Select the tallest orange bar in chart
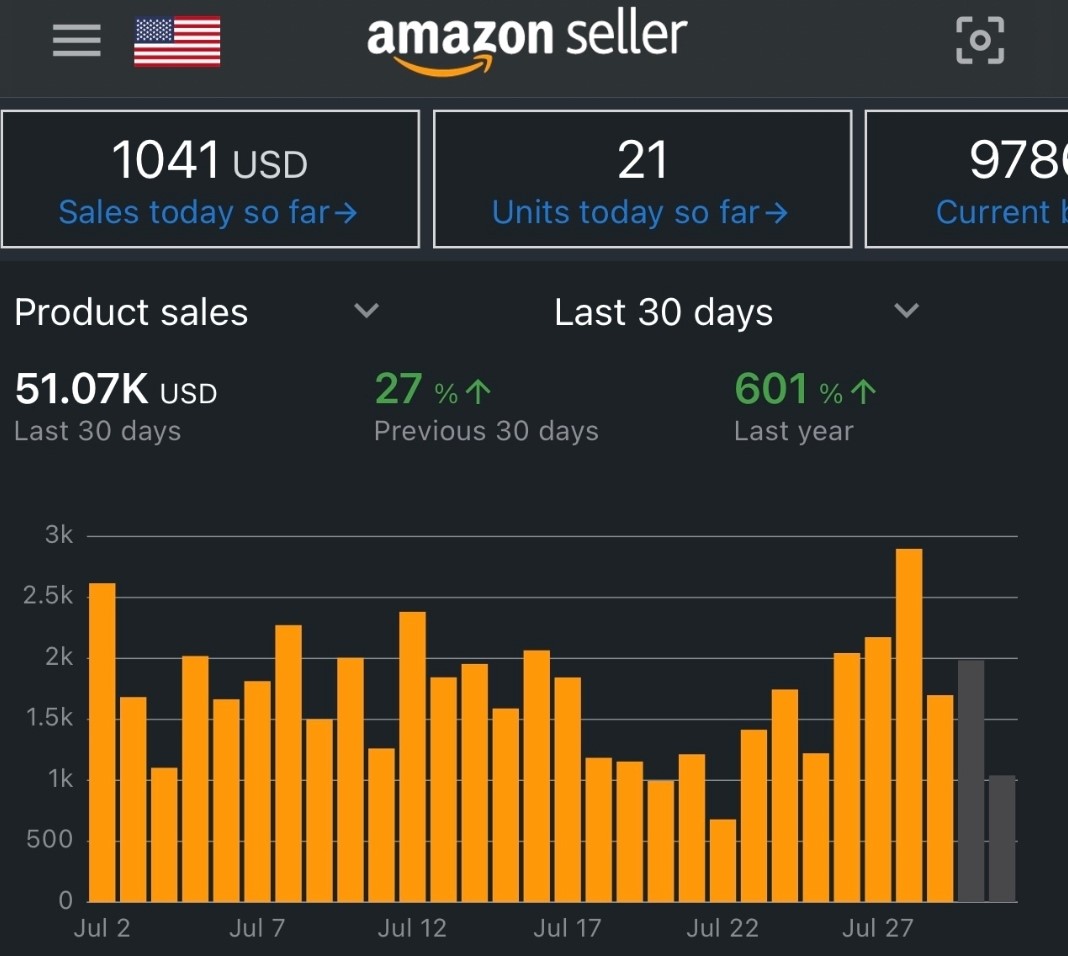 909,725
